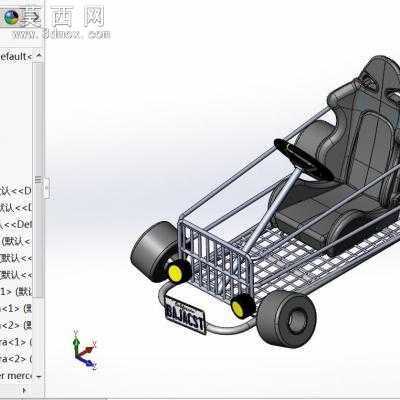Open the DisplayManager appearance ball tab
Screen dimensions: 400x400
point(11,17)
